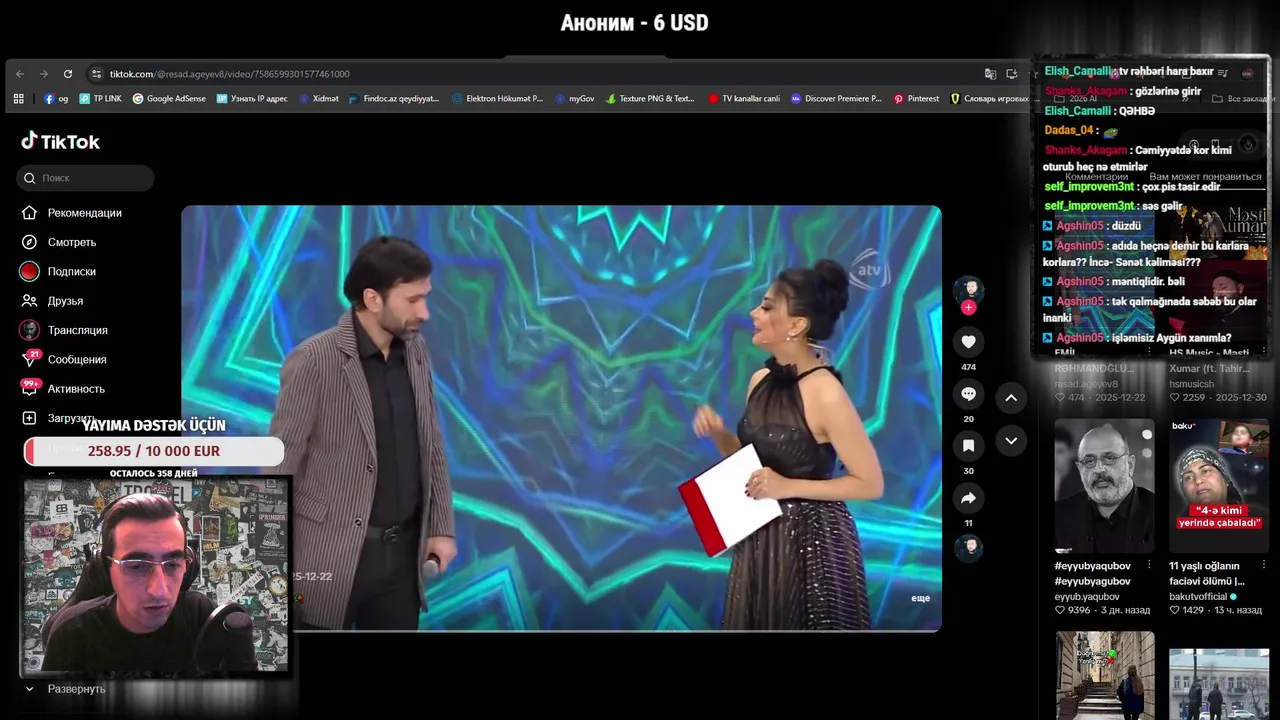This screenshot has height=720, width=1280.
Task: Open the stairway street video thumbnail
Action: (1104, 675)
